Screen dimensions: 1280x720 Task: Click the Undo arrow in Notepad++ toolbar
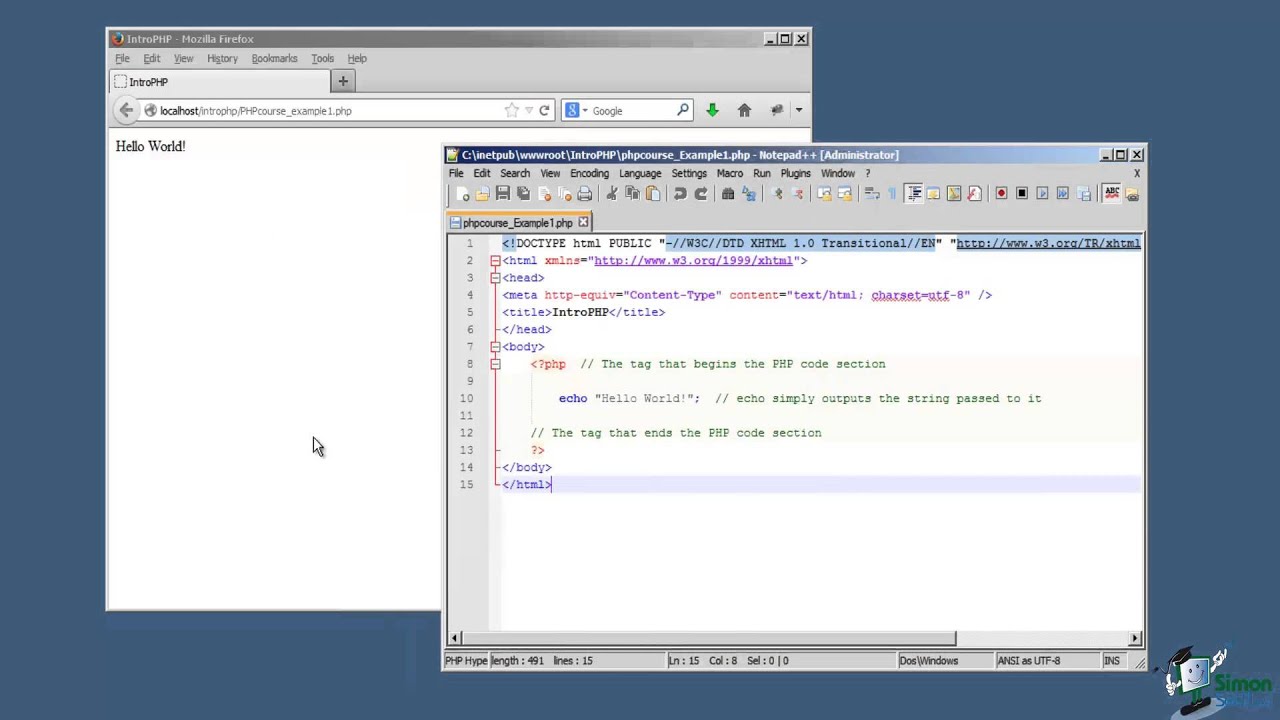coord(680,193)
